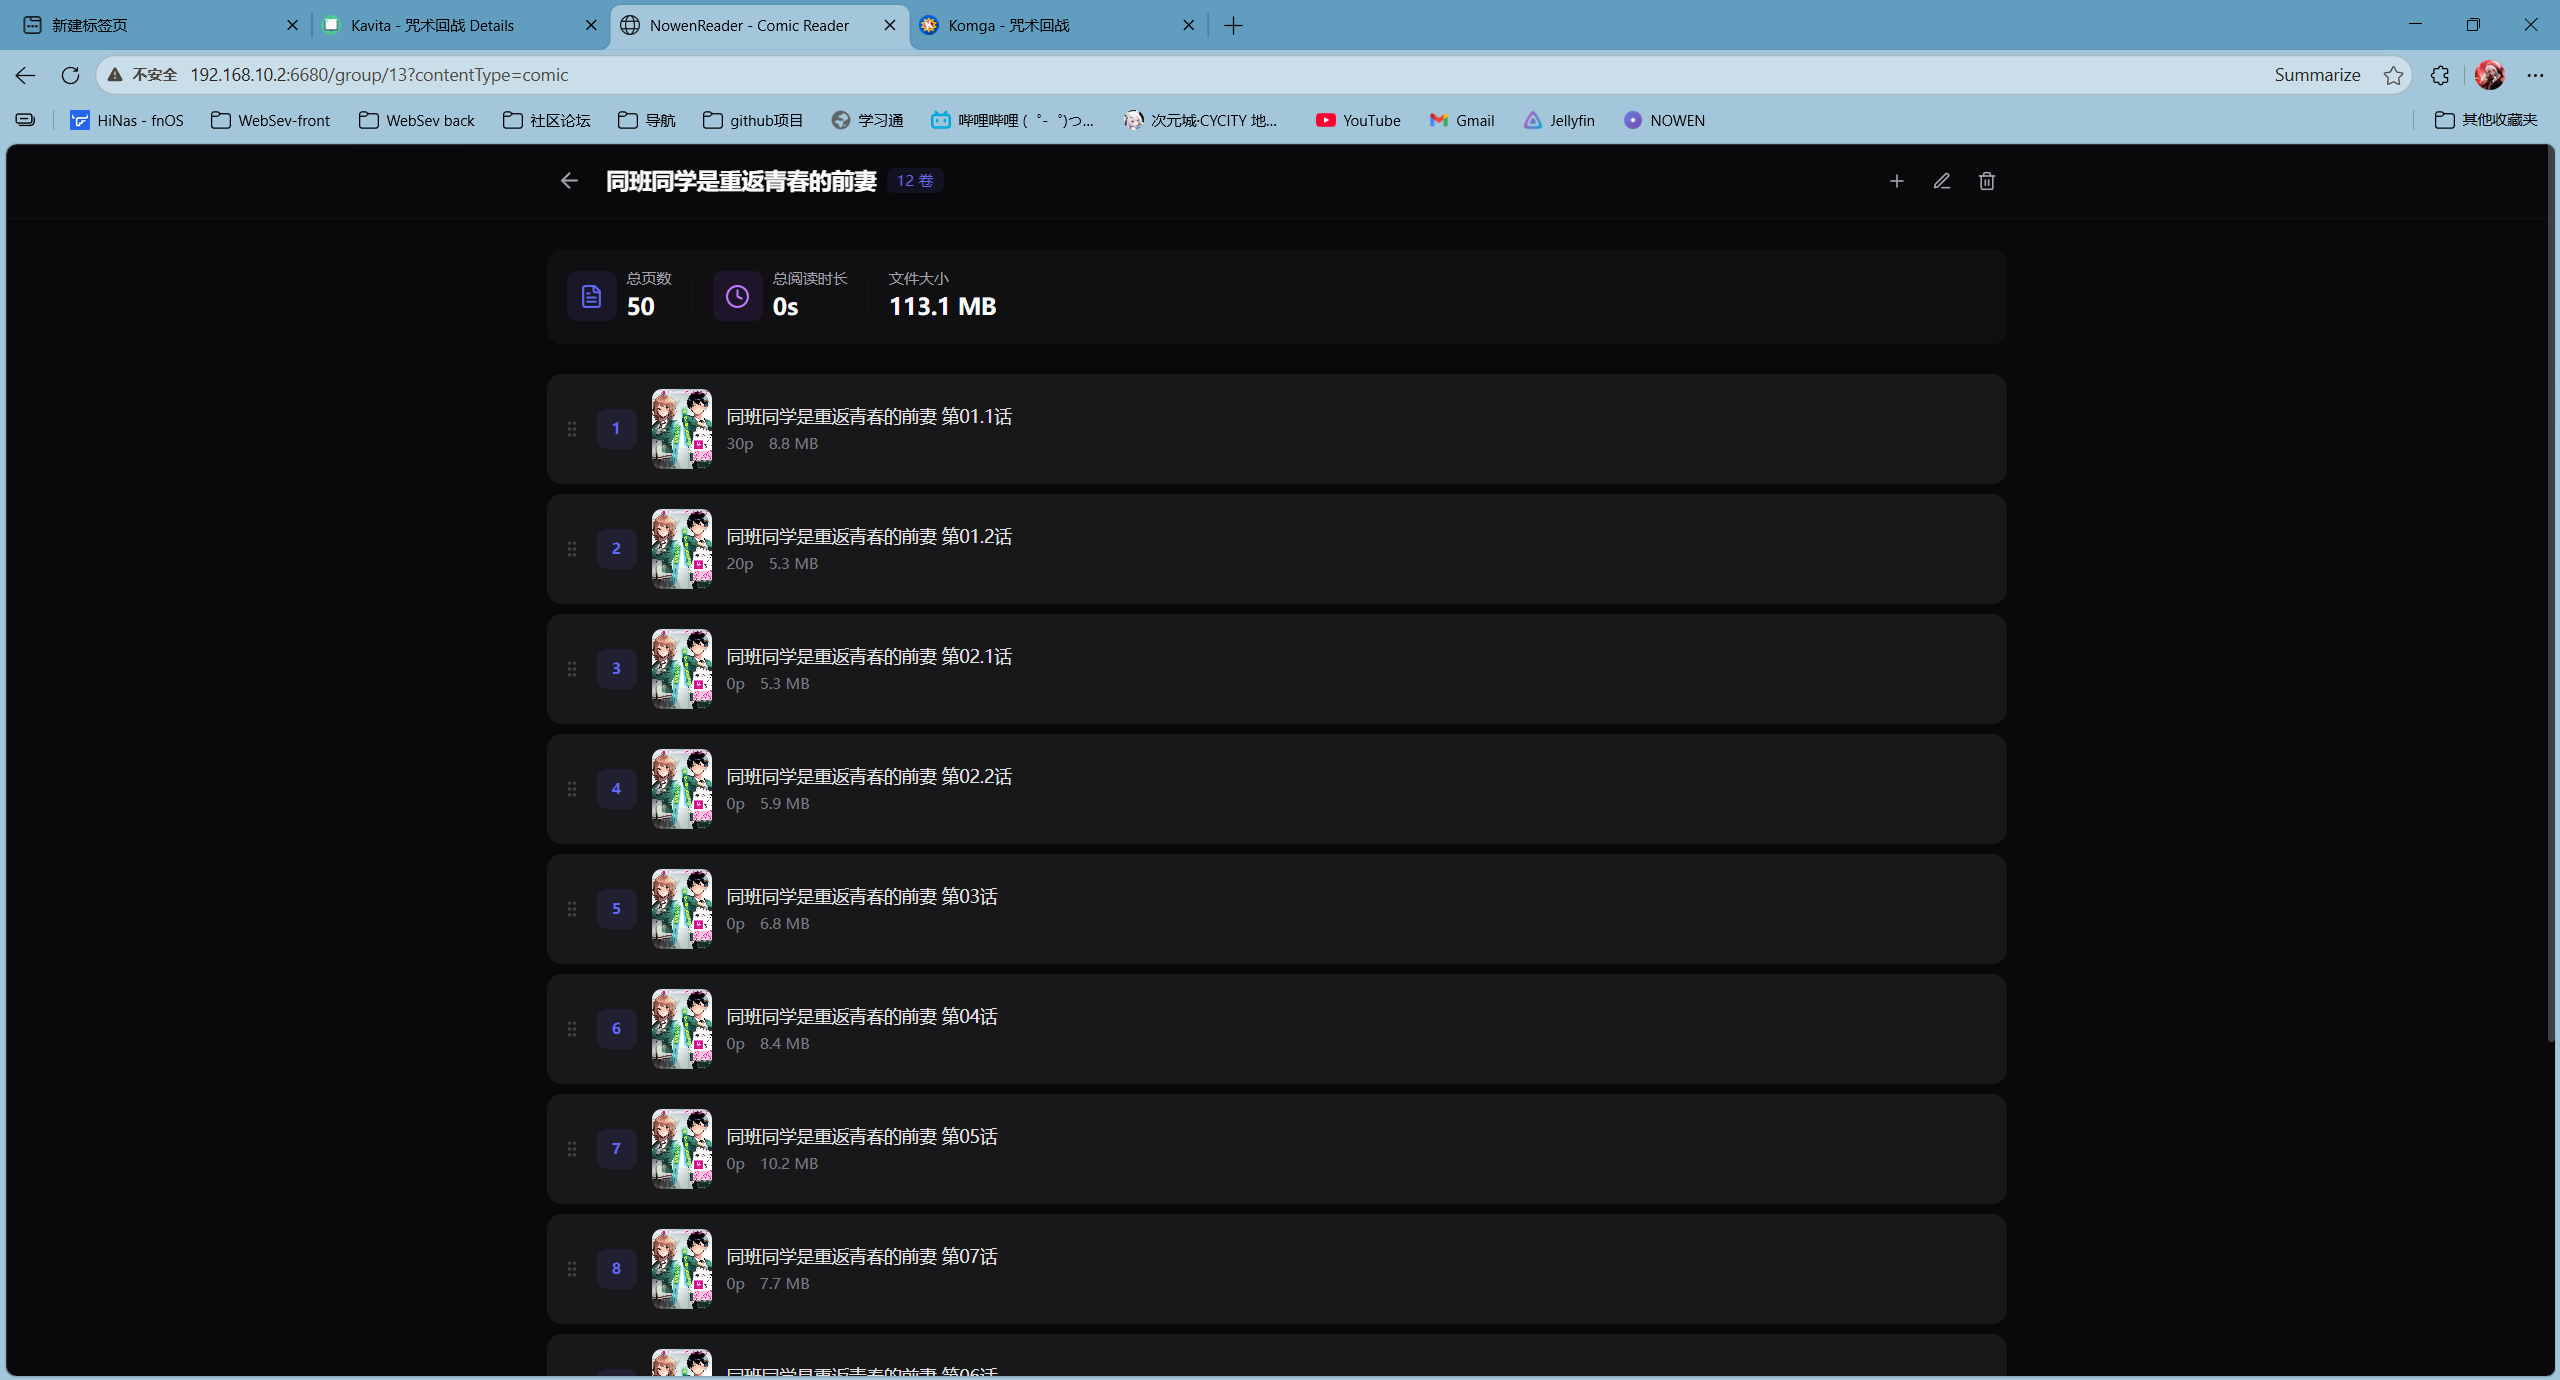The image size is (2560, 1380).
Task: Open the browser profile avatar
Action: (x=2489, y=75)
